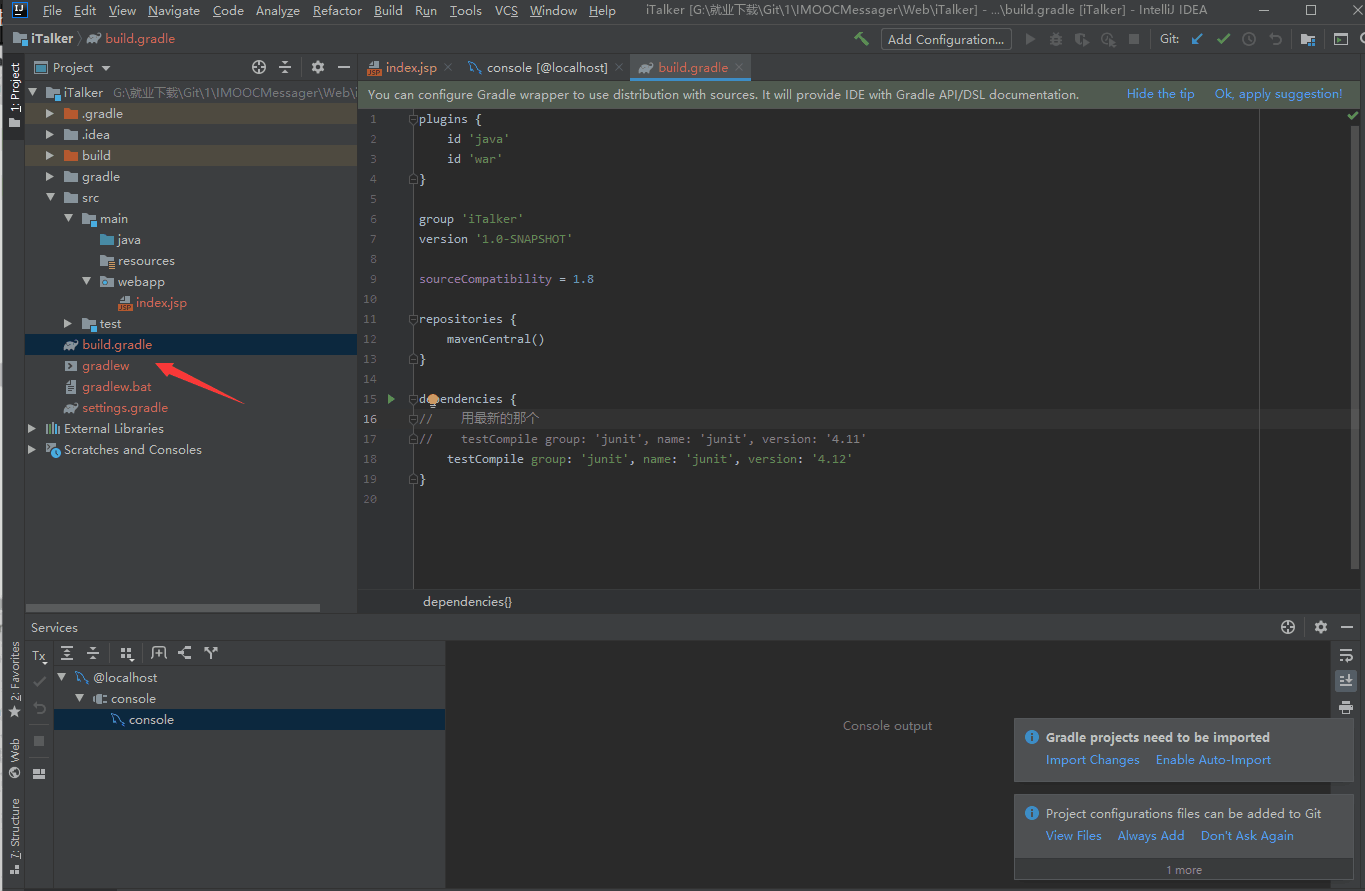
Task: Click the Run Anything icon in toolbar
Action: [1341, 39]
